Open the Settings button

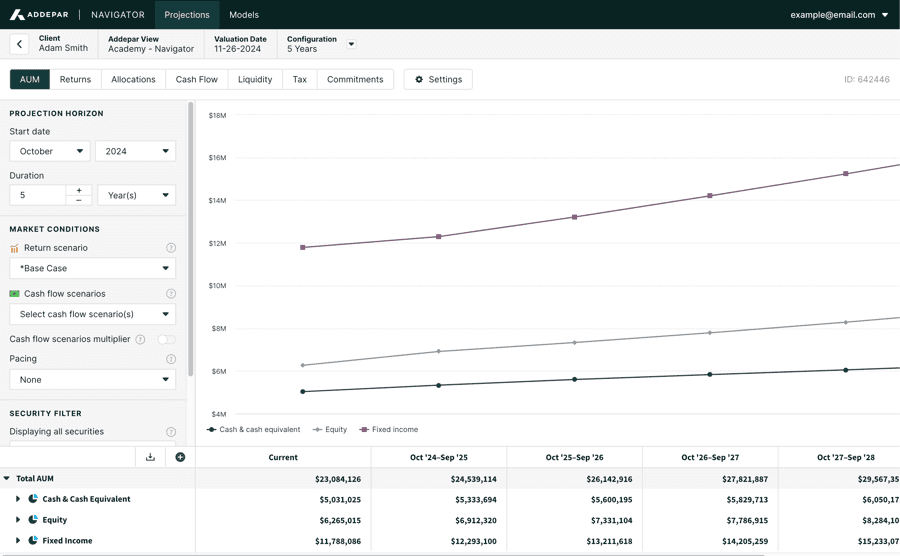pos(438,79)
